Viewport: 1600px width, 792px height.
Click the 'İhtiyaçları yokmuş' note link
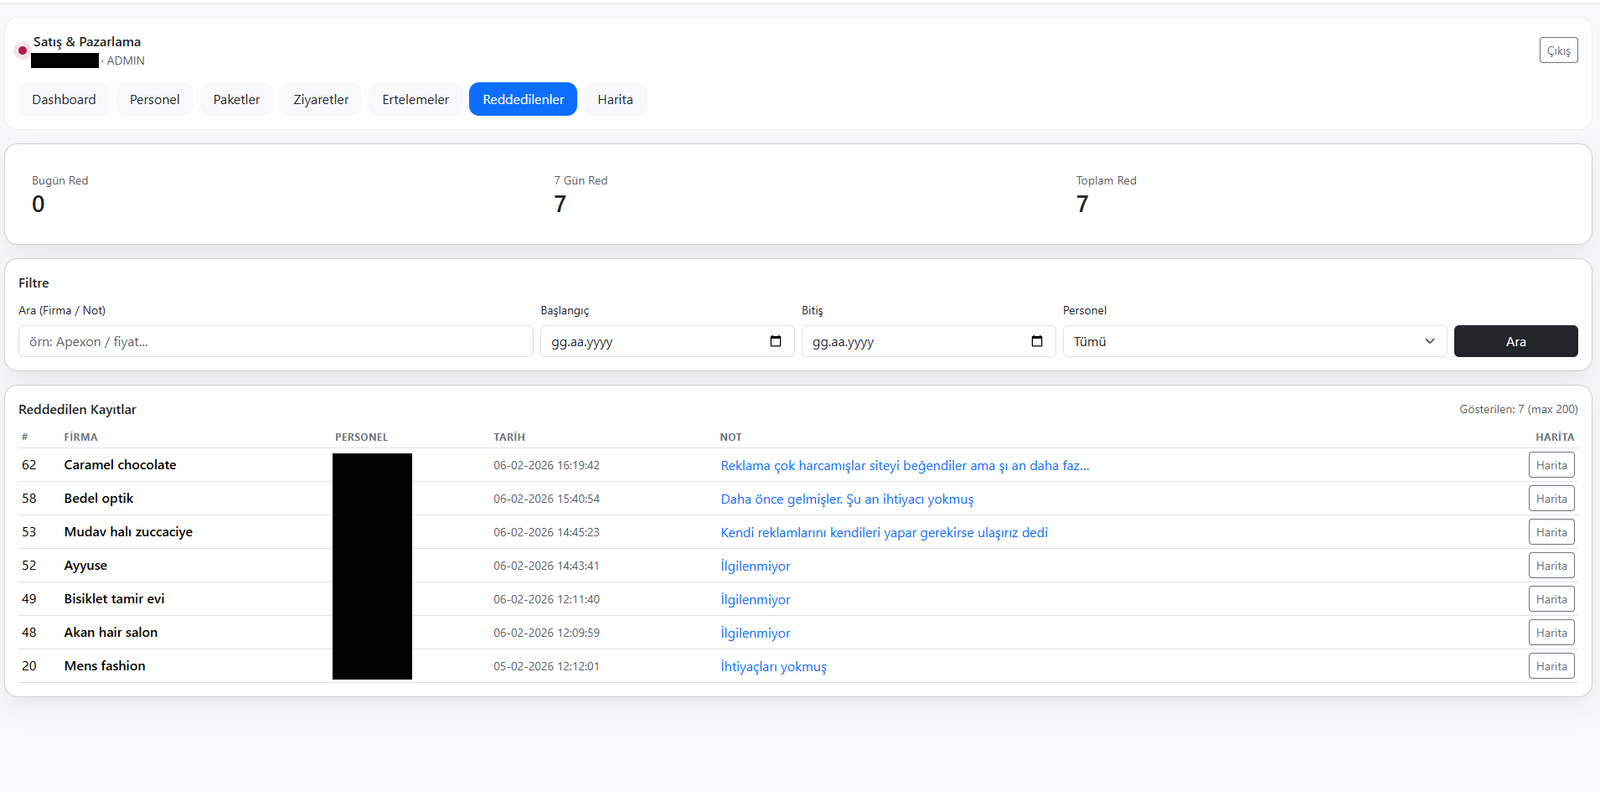click(773, 666)
